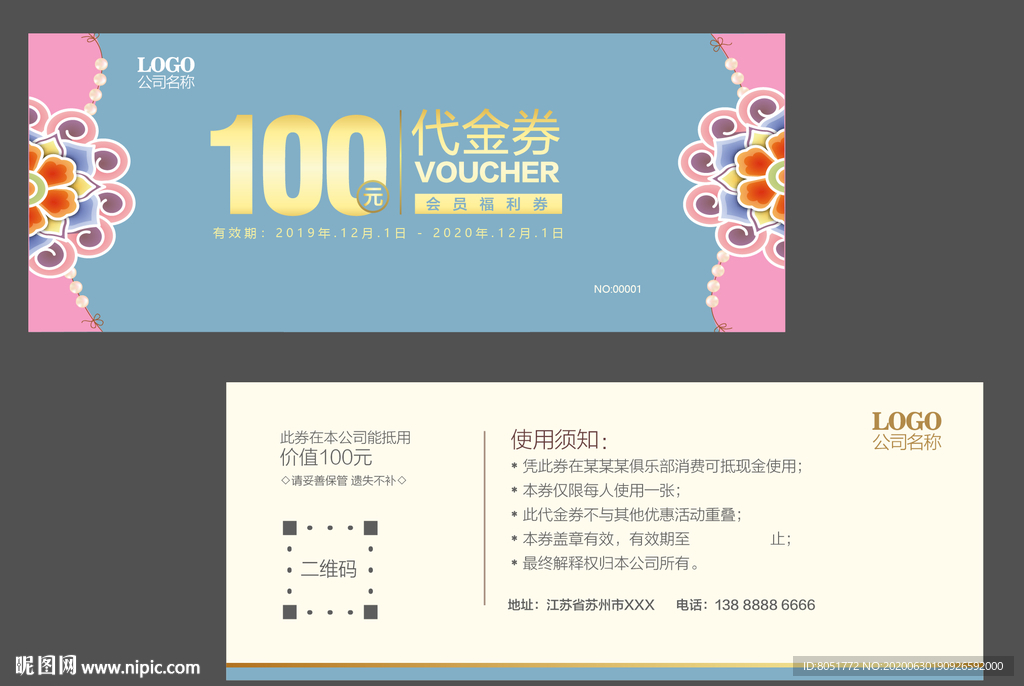Select the white 公司名称 text on the blue voucher
The image size is (1024, 686).
pyautogui.click(x=166, y=82)
